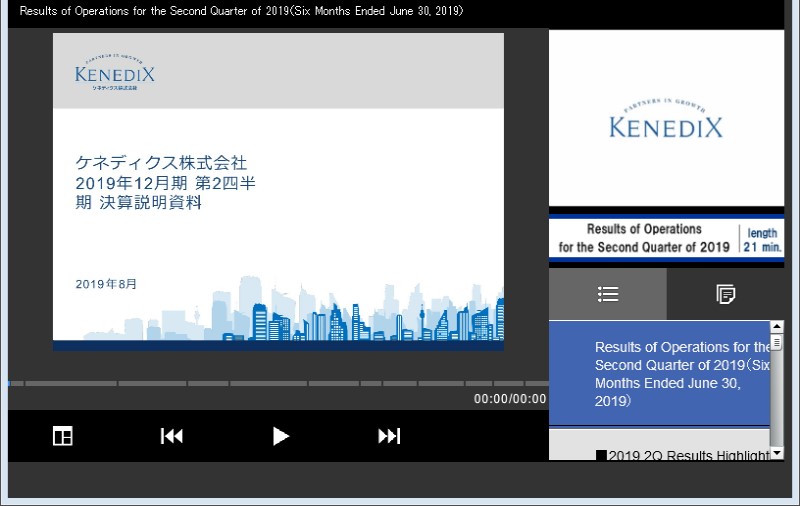
Task: Click the chapter list scroll up arrow
Action: [777, 326]
